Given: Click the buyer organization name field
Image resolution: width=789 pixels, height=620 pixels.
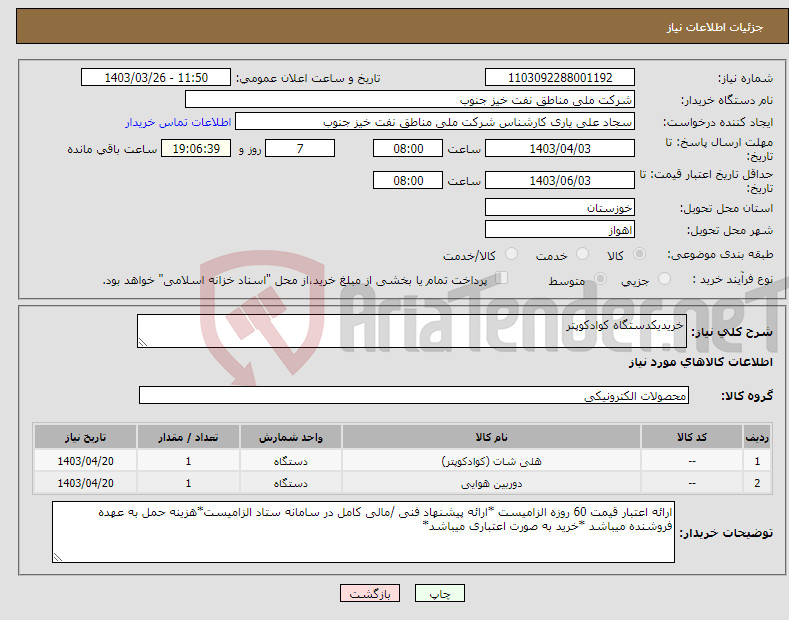Looking at the screenshot, I should [410, 100].
